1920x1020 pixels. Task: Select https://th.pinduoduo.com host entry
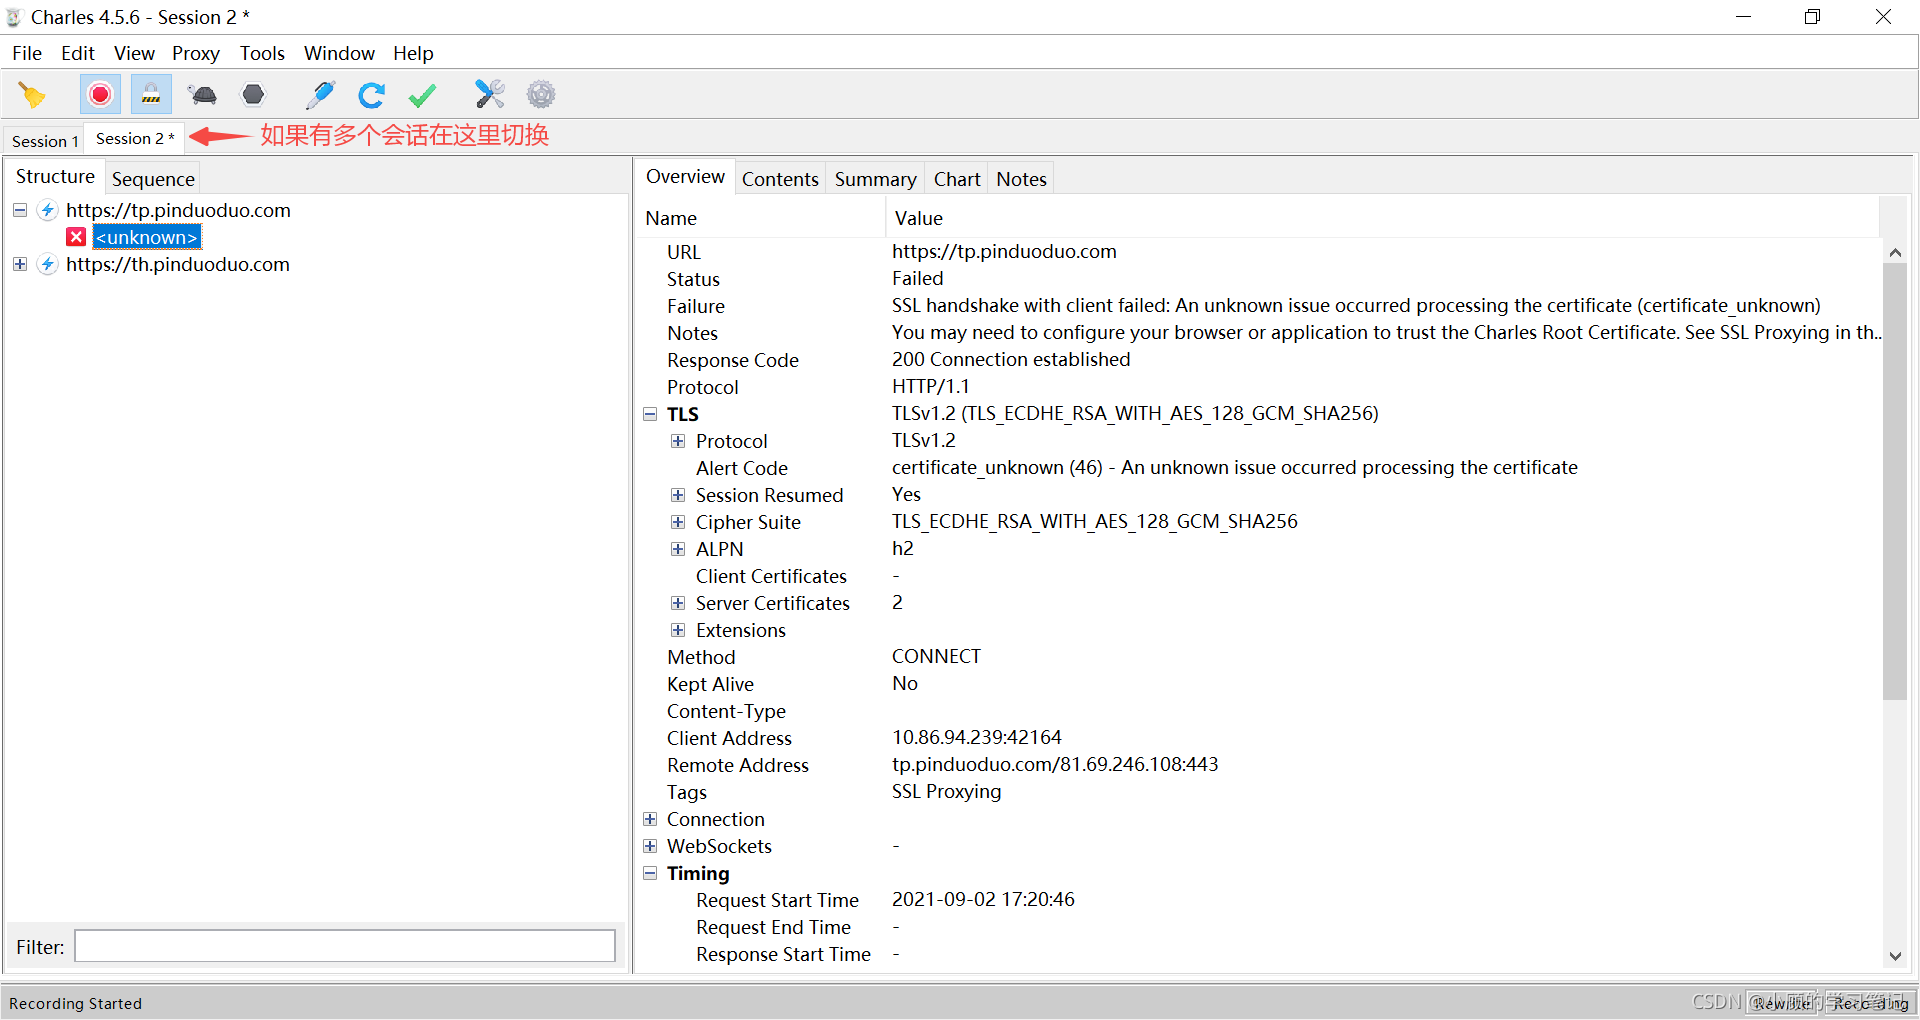click(x=178, y=264)
